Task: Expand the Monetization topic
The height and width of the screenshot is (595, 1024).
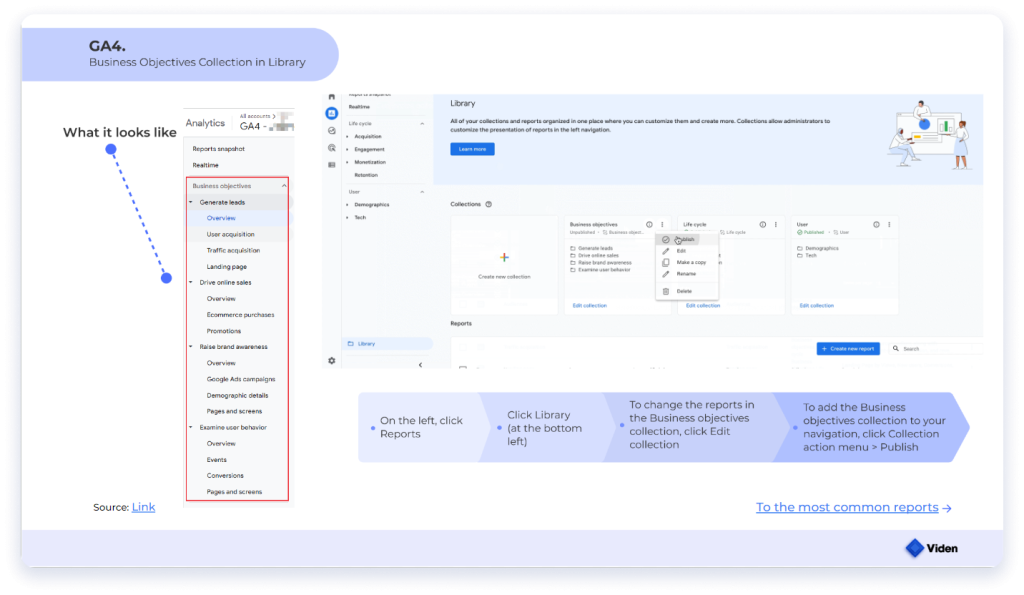Action: (347, 162)
